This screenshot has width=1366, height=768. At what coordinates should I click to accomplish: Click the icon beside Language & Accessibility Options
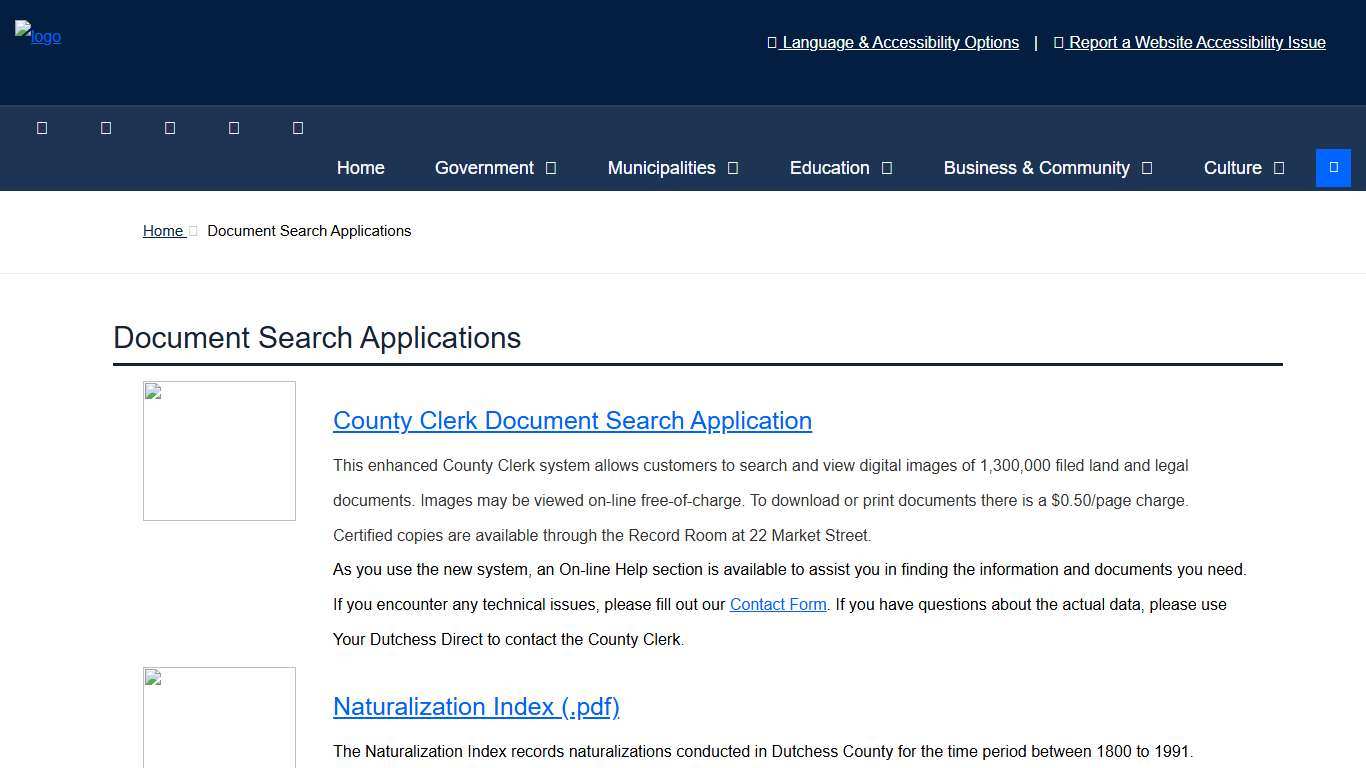tap(771, 42)
